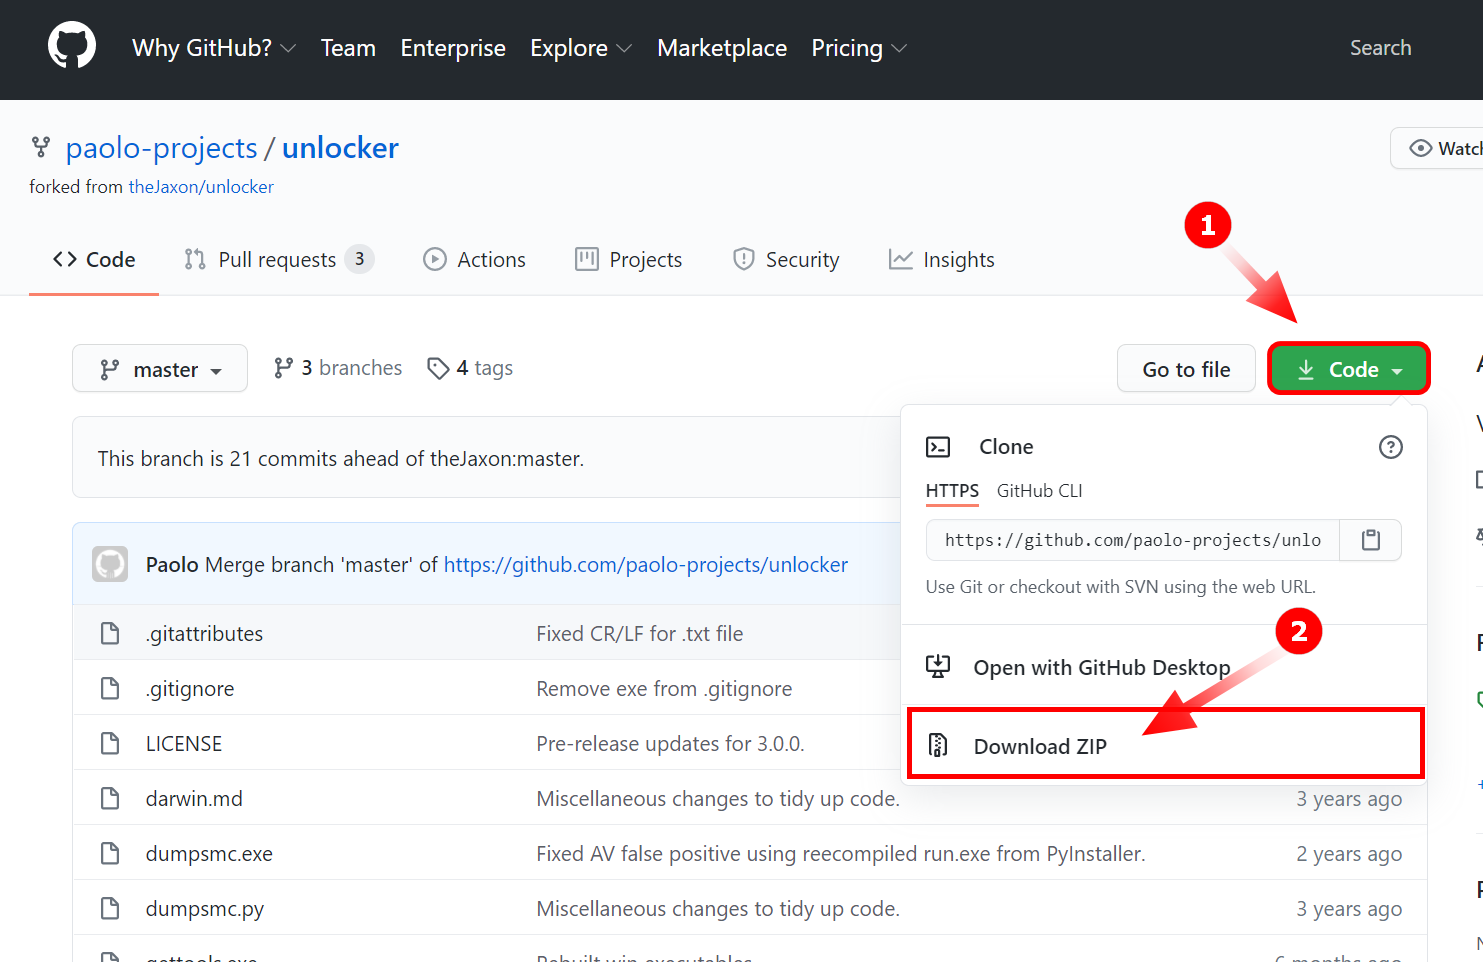Open commit 'Remove exe from .gitignore'

pos(664,689)
